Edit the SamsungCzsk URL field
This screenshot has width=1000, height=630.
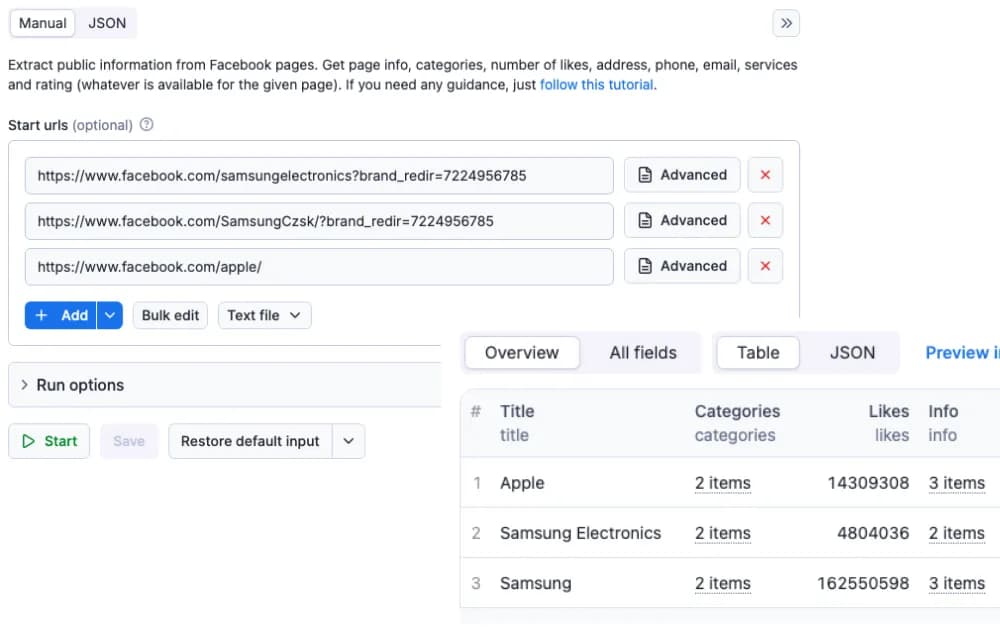(x=319, y=221)
